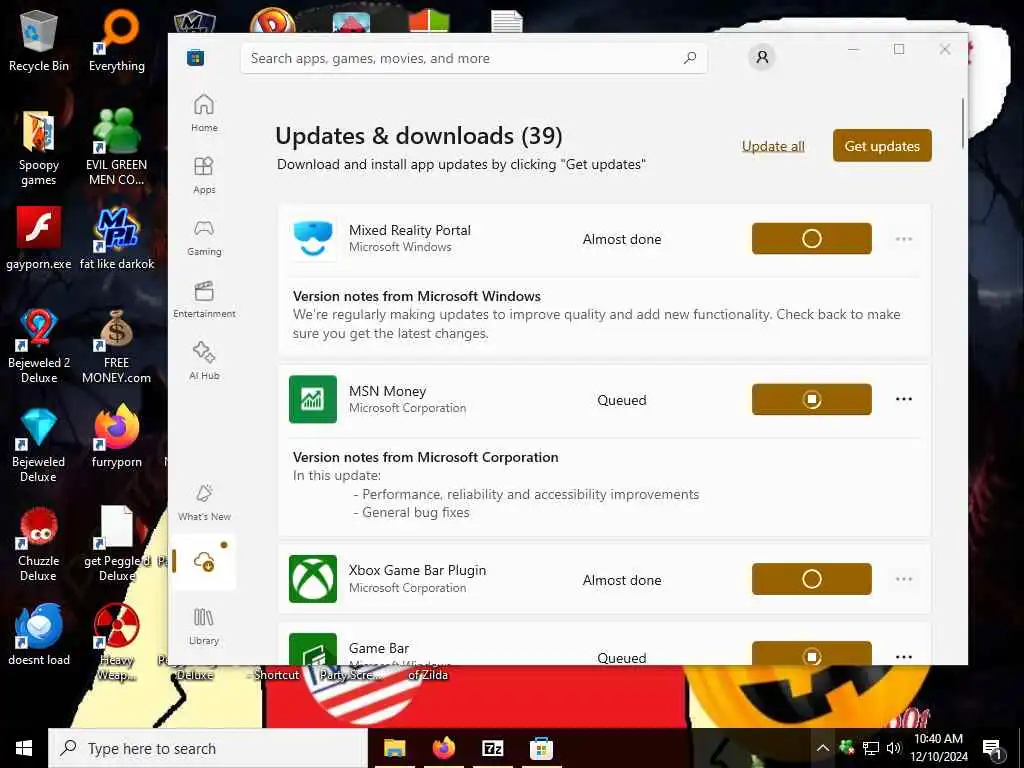Stop the MSN Money queued download
This screenshot has width=1024, height=768.
(811, 399)
